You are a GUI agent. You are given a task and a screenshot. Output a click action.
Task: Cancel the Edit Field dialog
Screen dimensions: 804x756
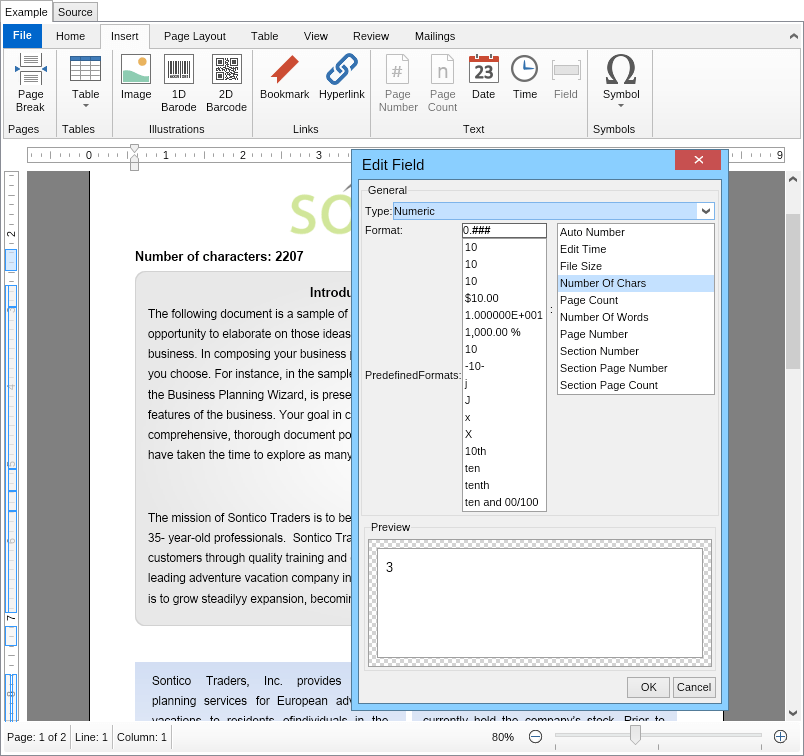[x=693, y=687]
